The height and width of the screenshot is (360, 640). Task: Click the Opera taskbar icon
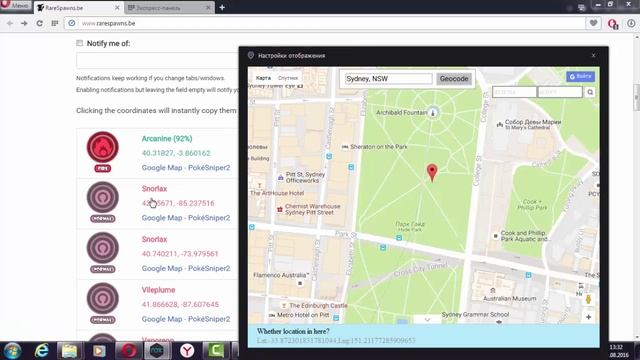tap(128, 351)
